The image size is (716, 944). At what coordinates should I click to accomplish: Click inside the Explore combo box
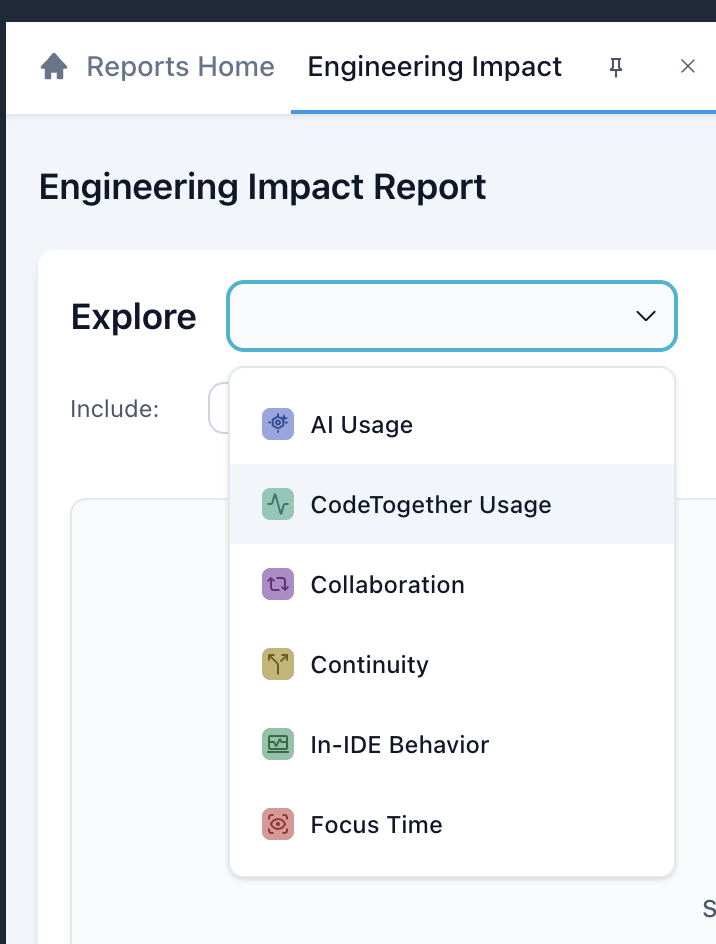[x=430, y=316]
